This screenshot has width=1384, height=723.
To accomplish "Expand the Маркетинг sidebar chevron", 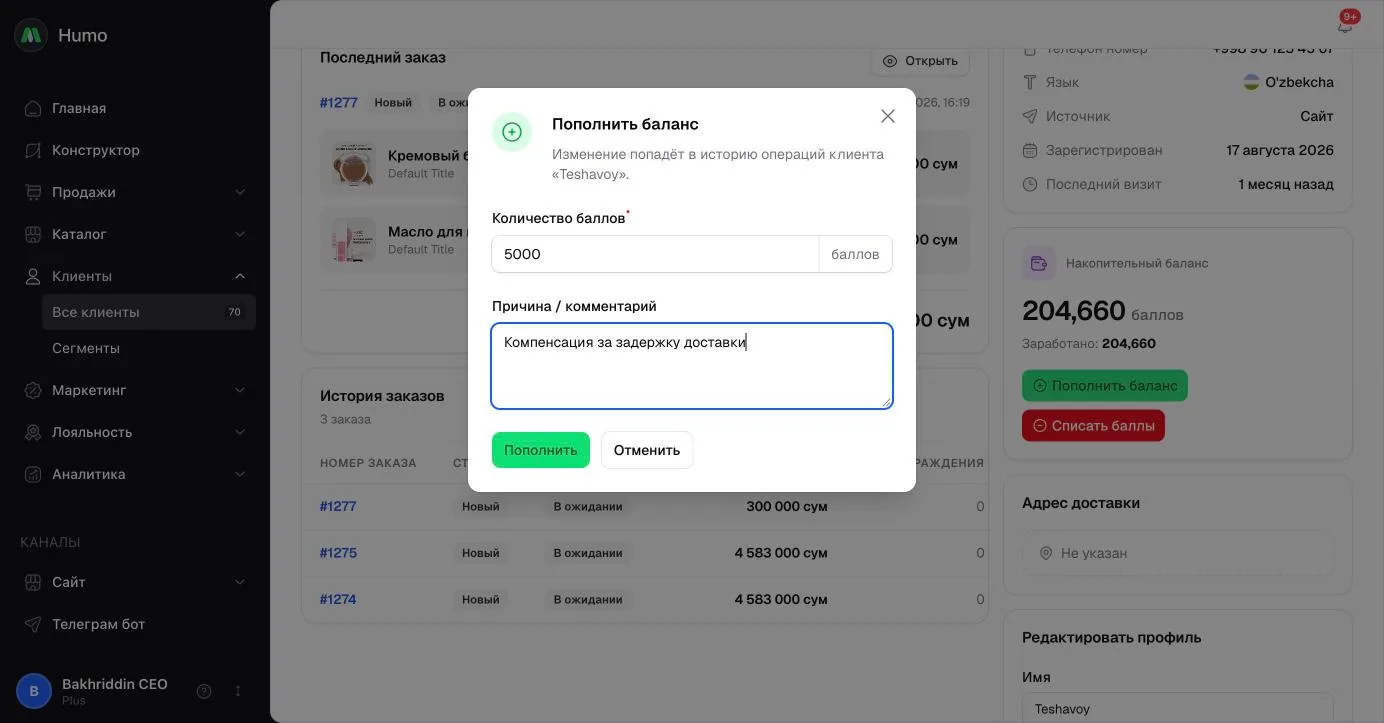I will point(240,390).
